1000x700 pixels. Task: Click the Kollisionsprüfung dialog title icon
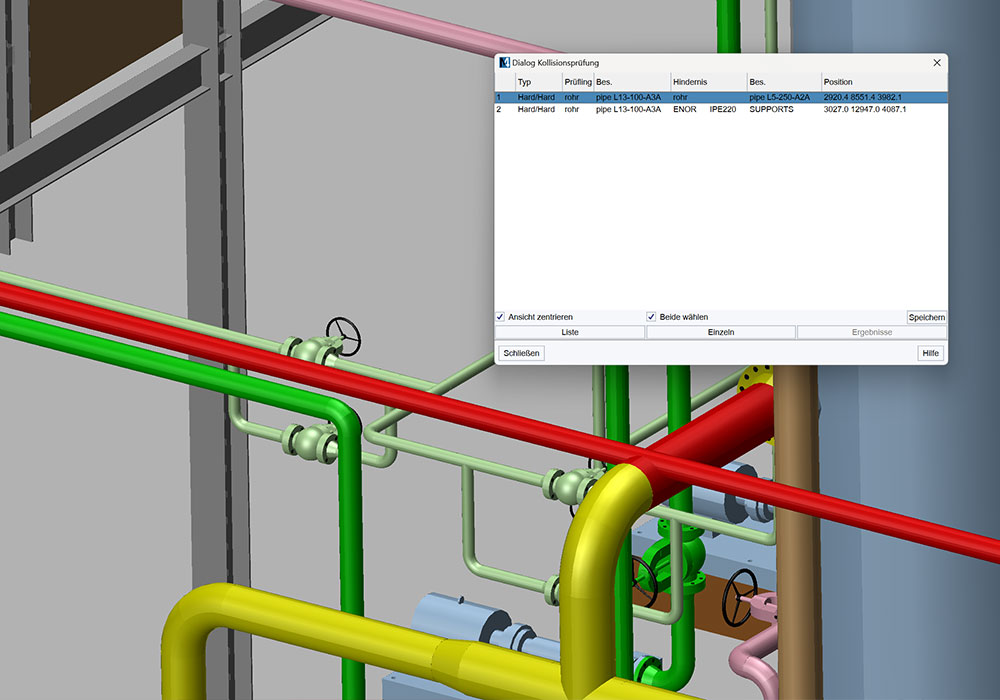504,63
